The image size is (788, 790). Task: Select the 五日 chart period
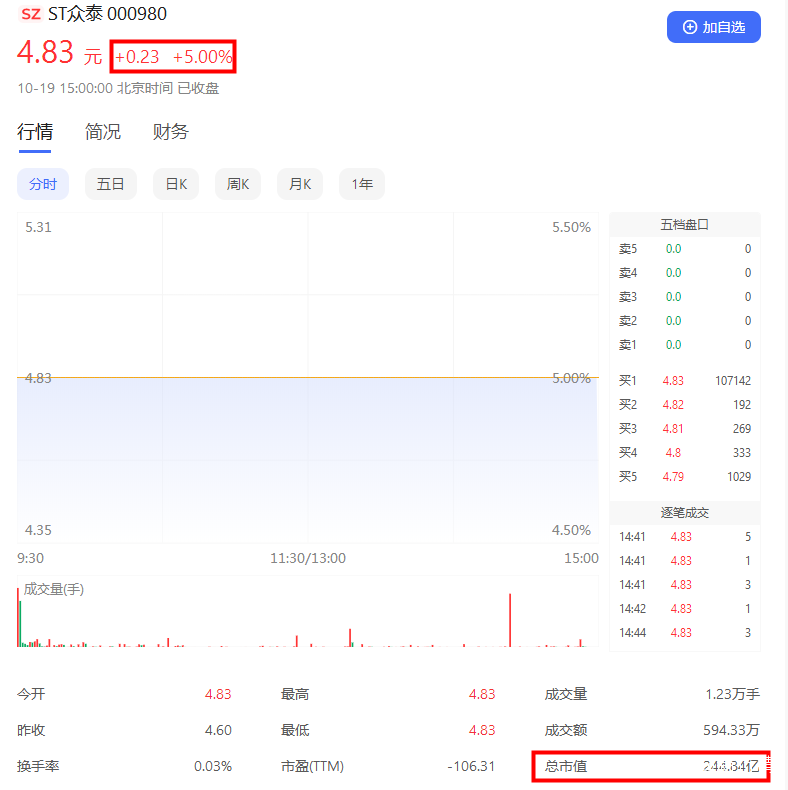pos(110,184)
